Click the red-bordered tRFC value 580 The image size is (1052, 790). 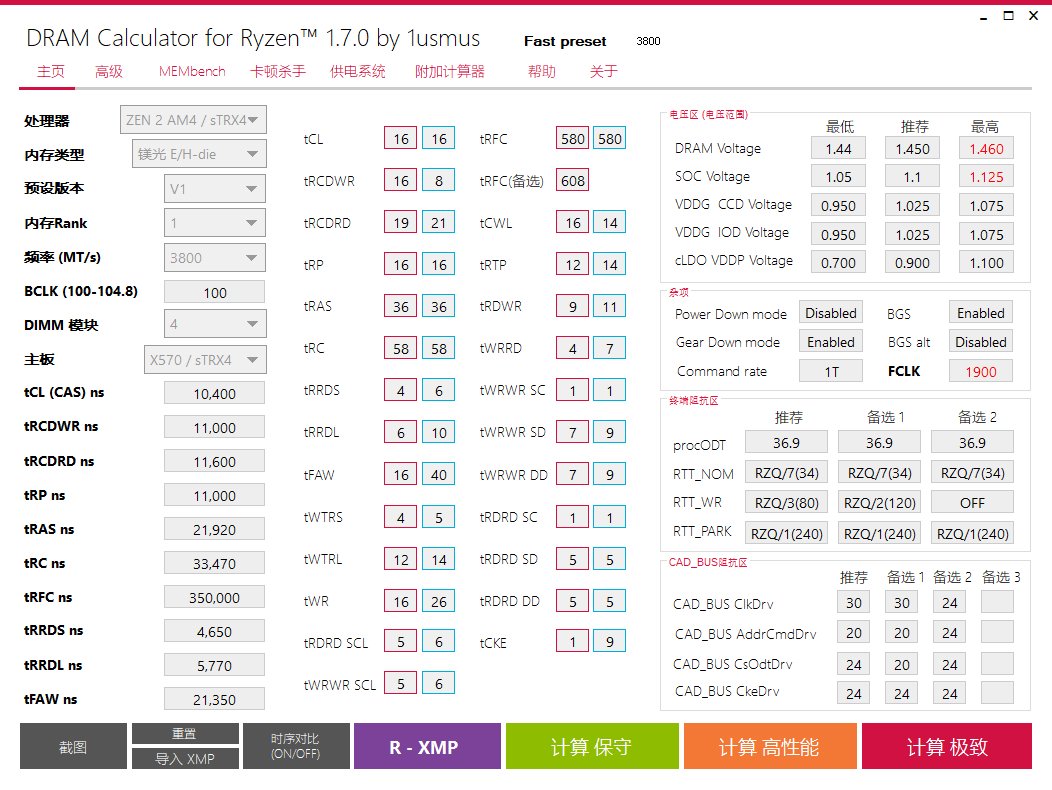[x=572, y=138]
